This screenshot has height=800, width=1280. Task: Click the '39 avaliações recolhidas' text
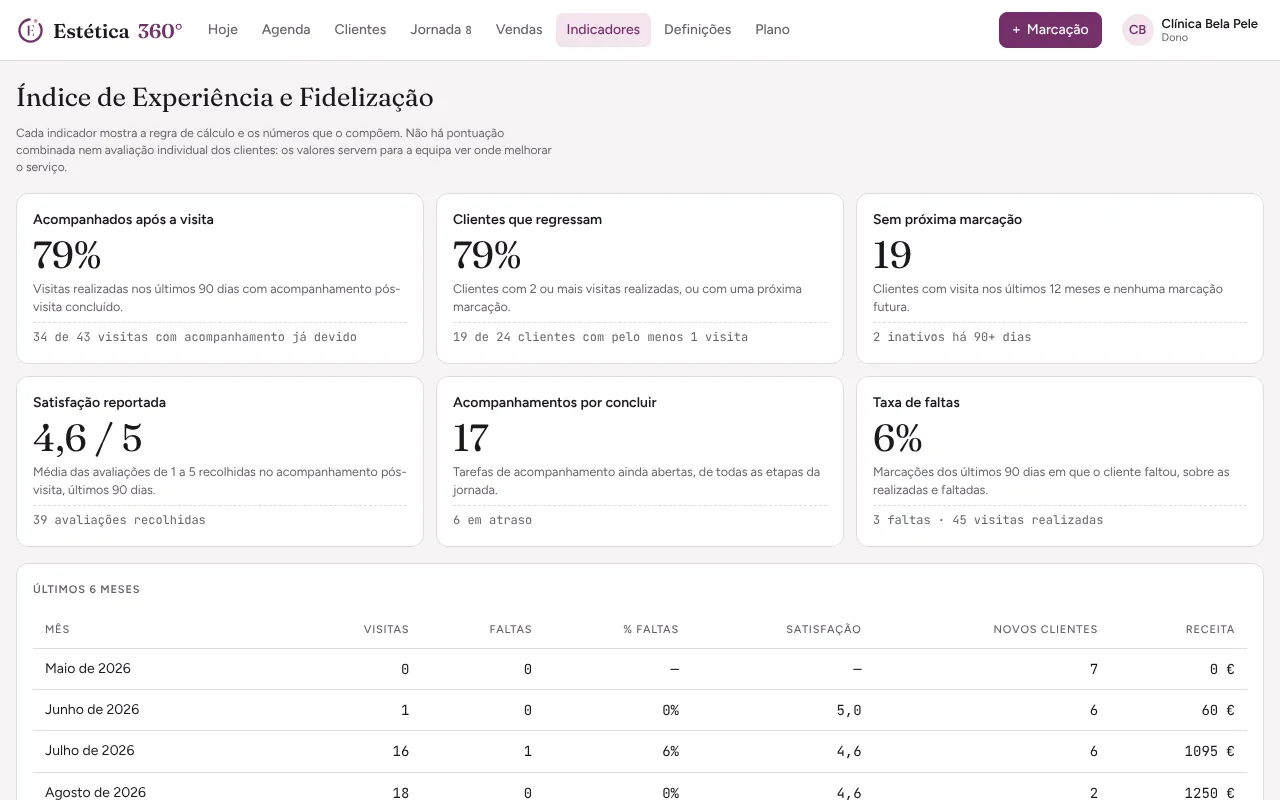[x=119, y=520]
